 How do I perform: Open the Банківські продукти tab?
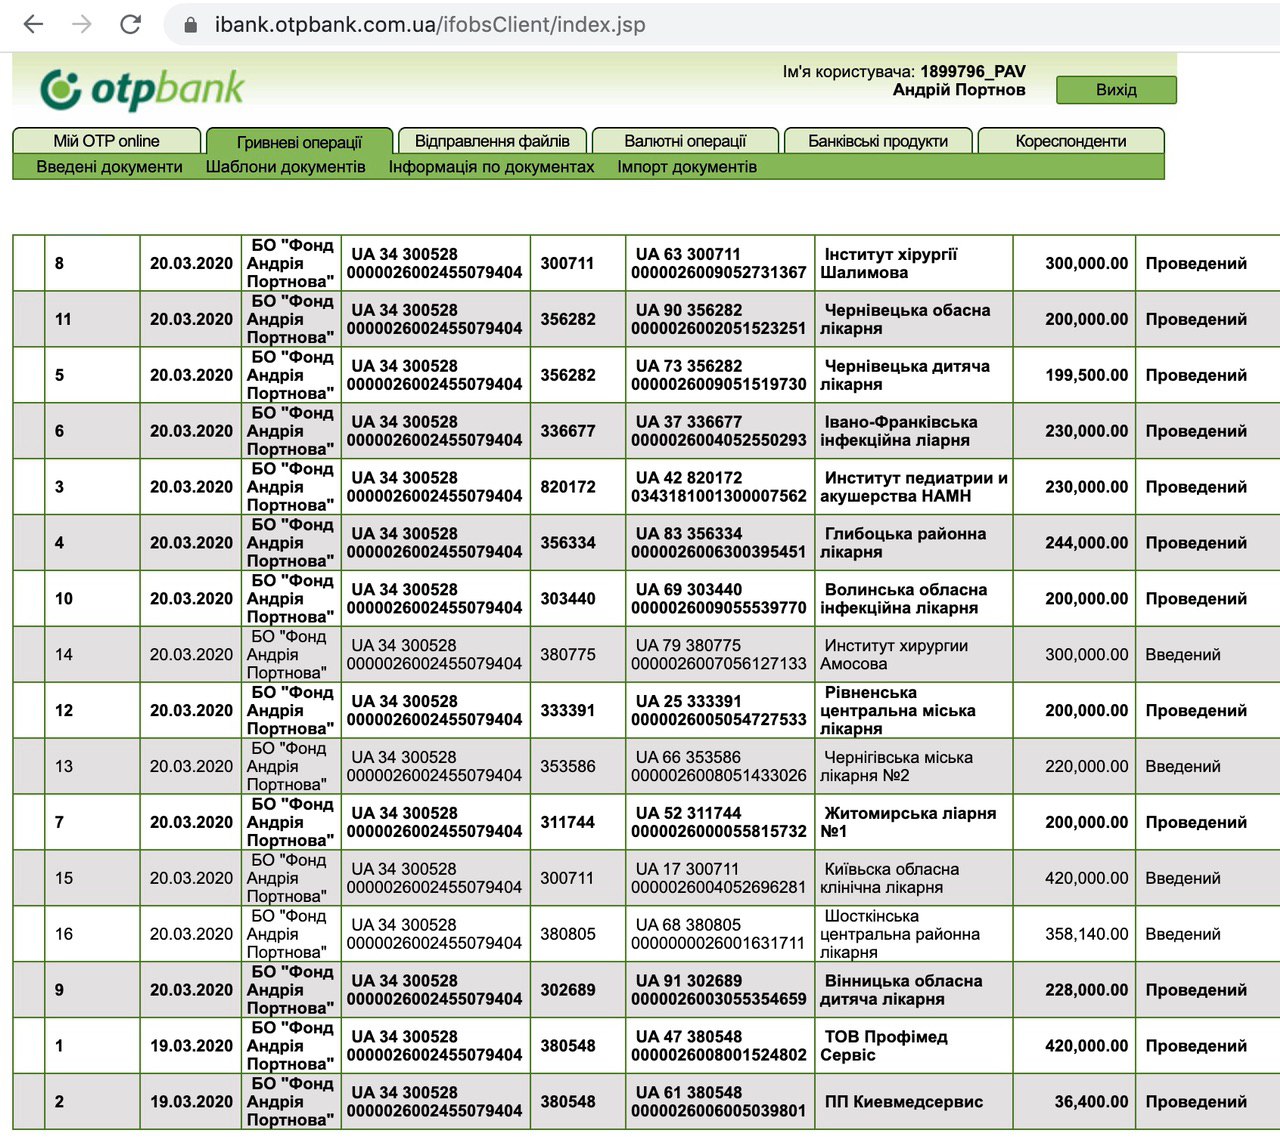tap(878, 141)
